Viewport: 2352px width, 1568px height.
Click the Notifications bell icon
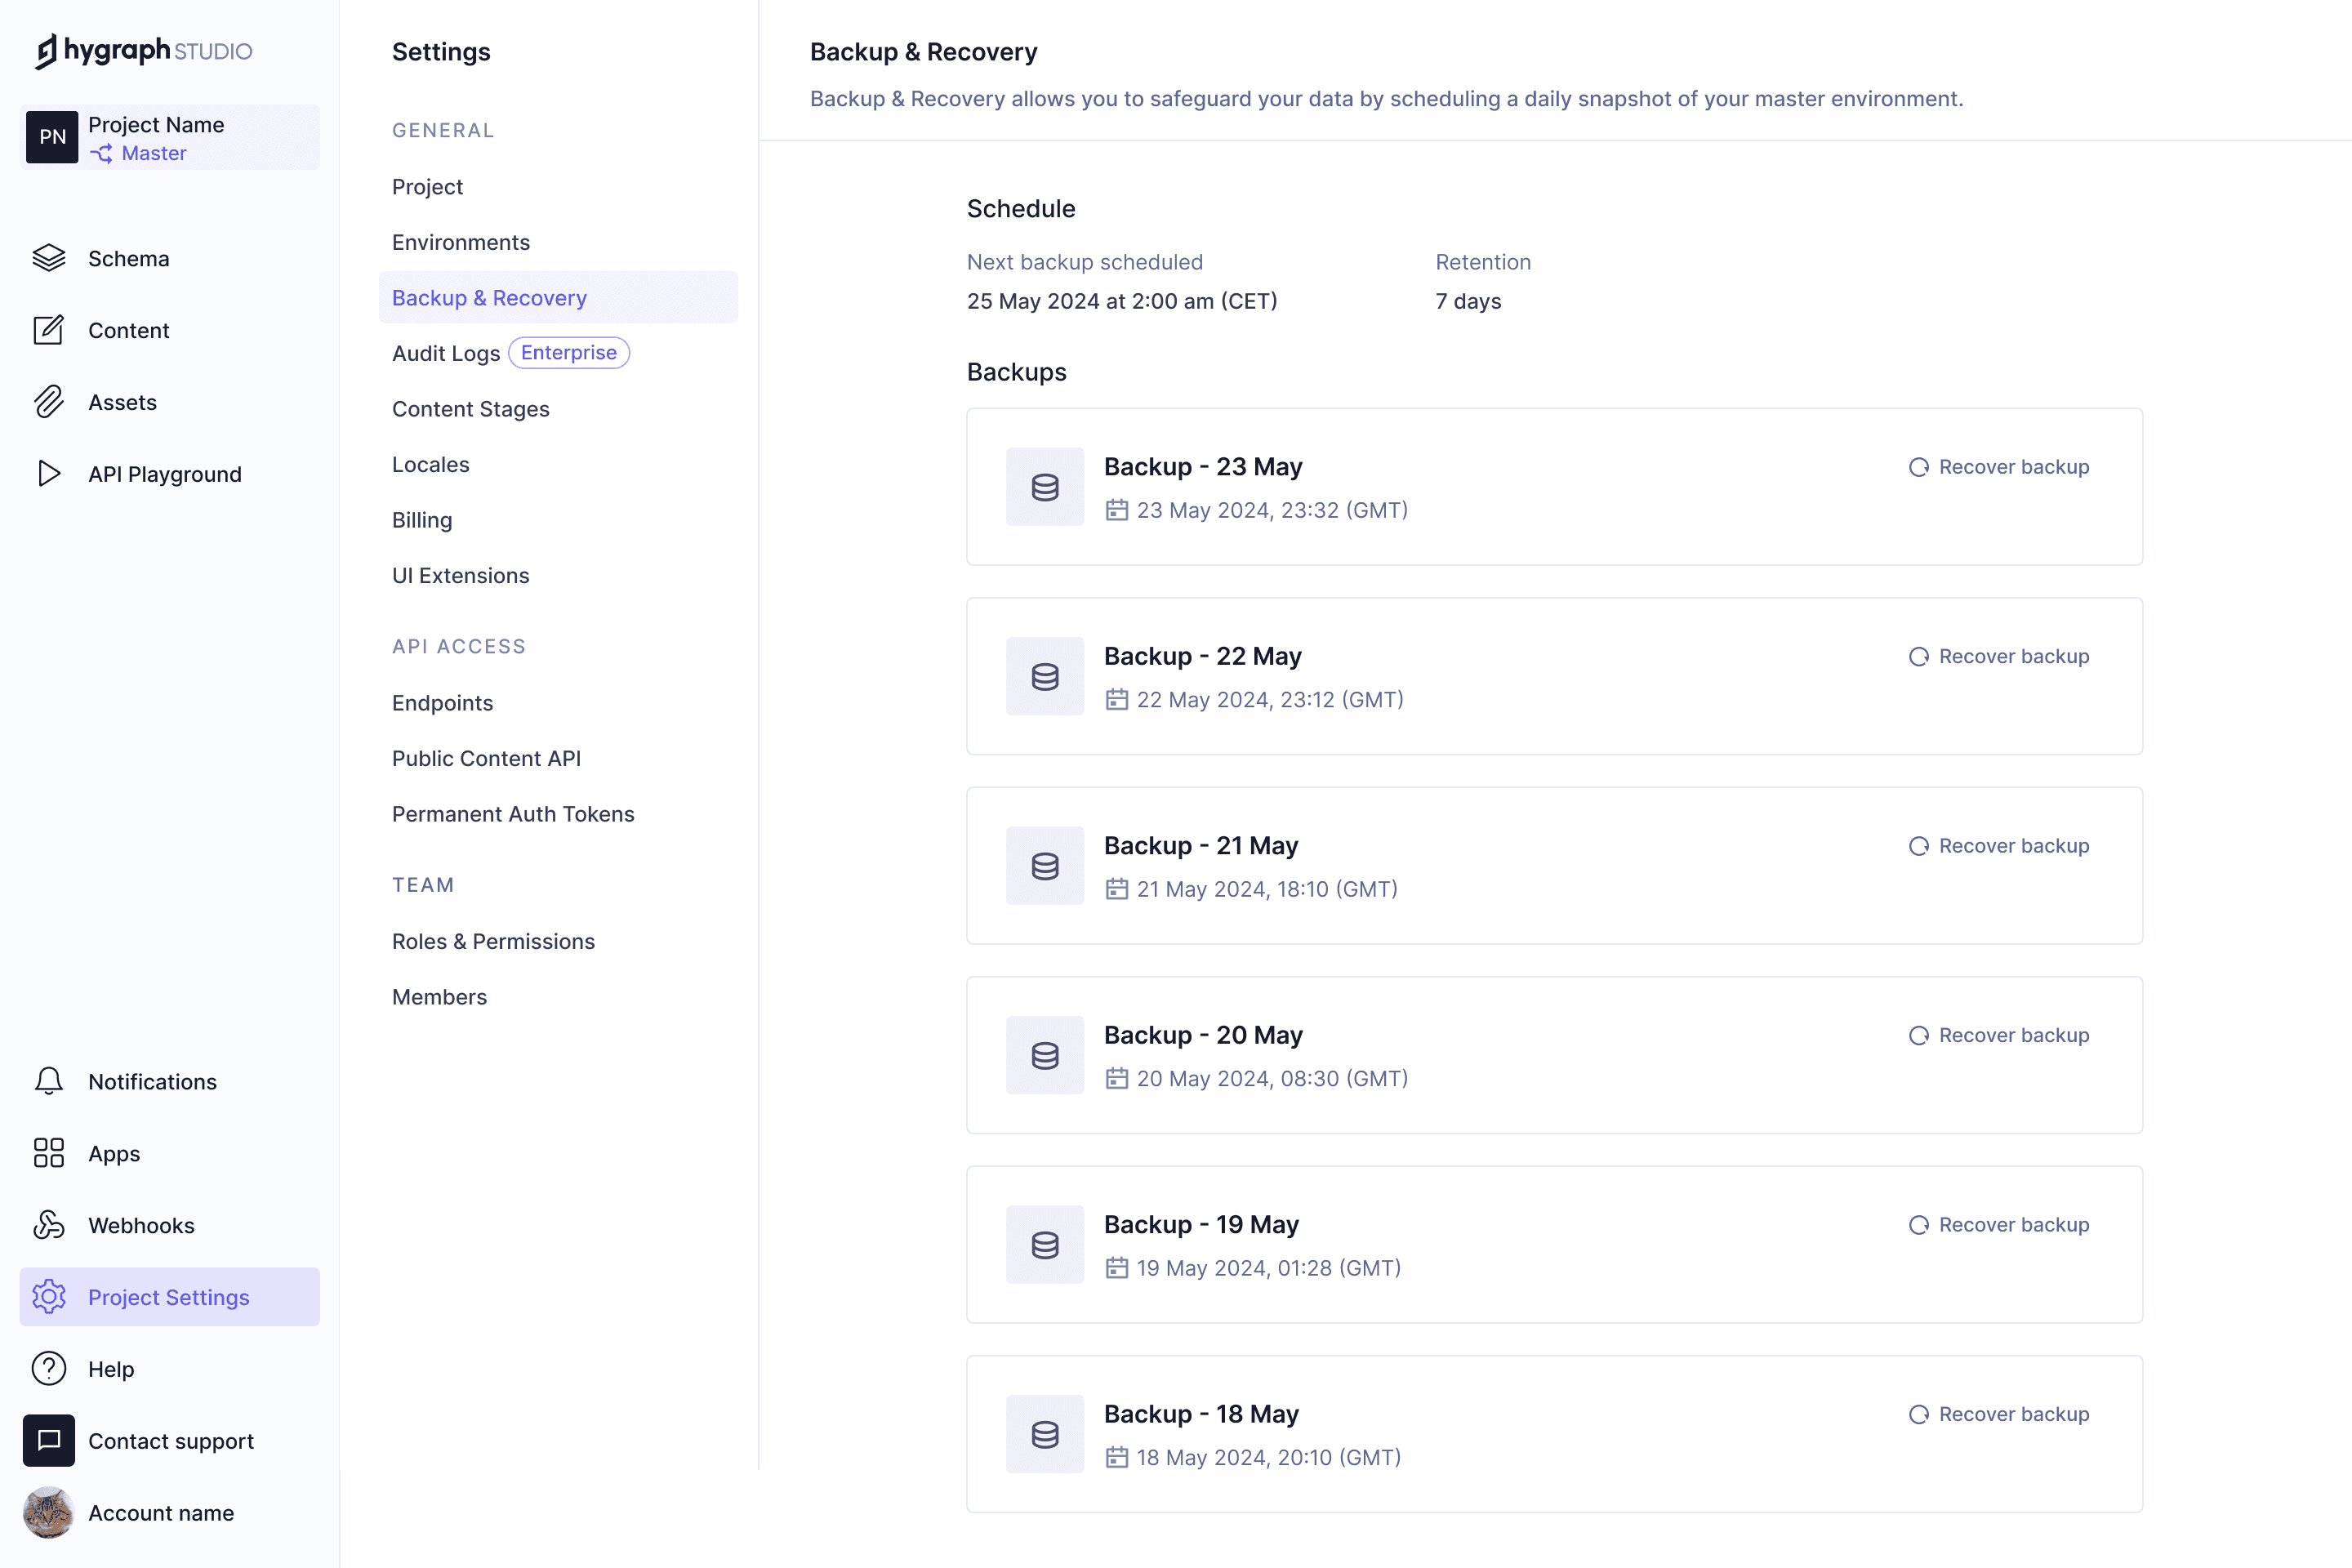pos(48,1081)
